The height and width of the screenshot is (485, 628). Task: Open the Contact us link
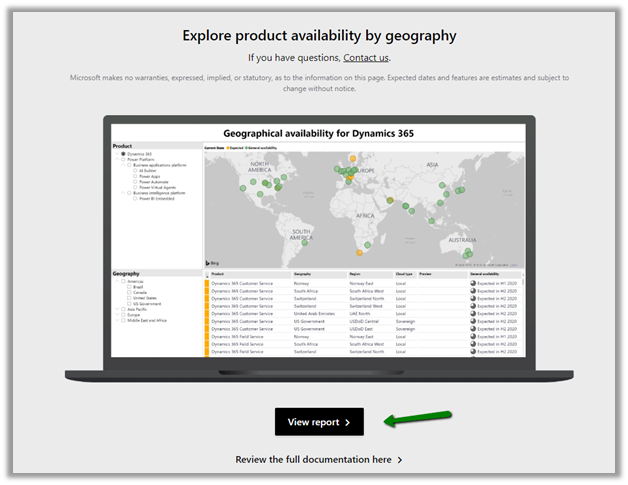point(366,58)
